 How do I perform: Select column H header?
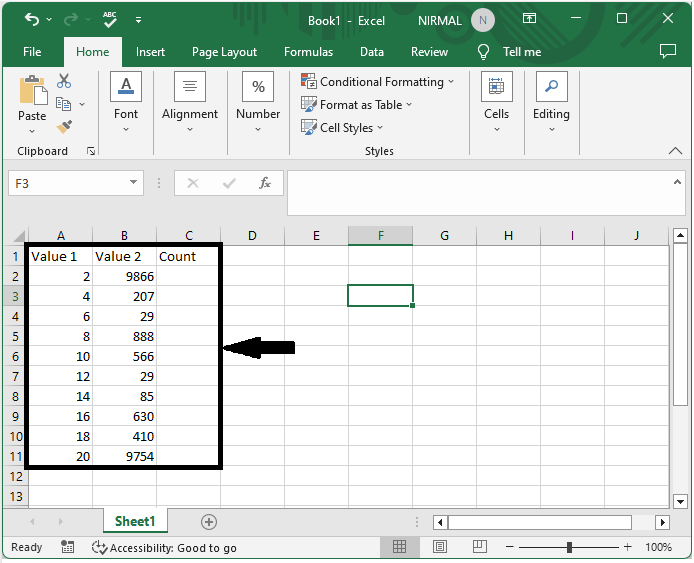point(509,235)
